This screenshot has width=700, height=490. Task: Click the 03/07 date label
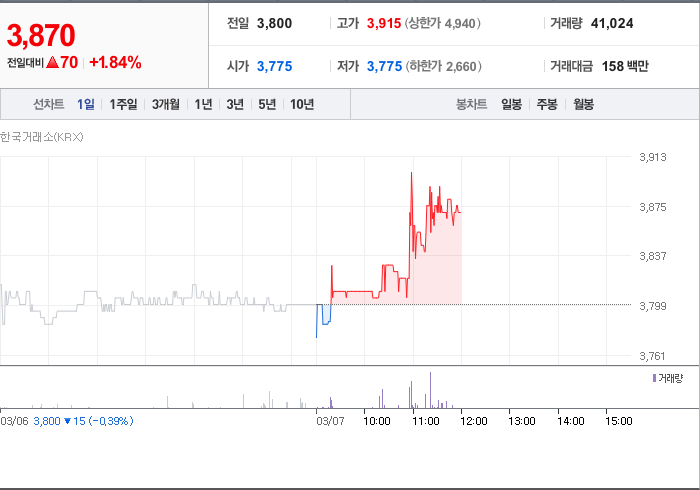[x=330, y=421]
